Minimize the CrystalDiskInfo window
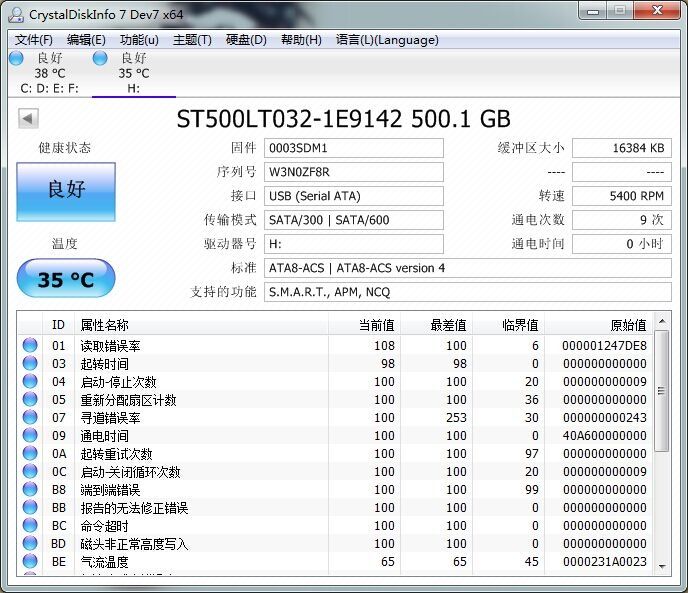Viewport: 688px width, 593px height. tap(593, 11)
